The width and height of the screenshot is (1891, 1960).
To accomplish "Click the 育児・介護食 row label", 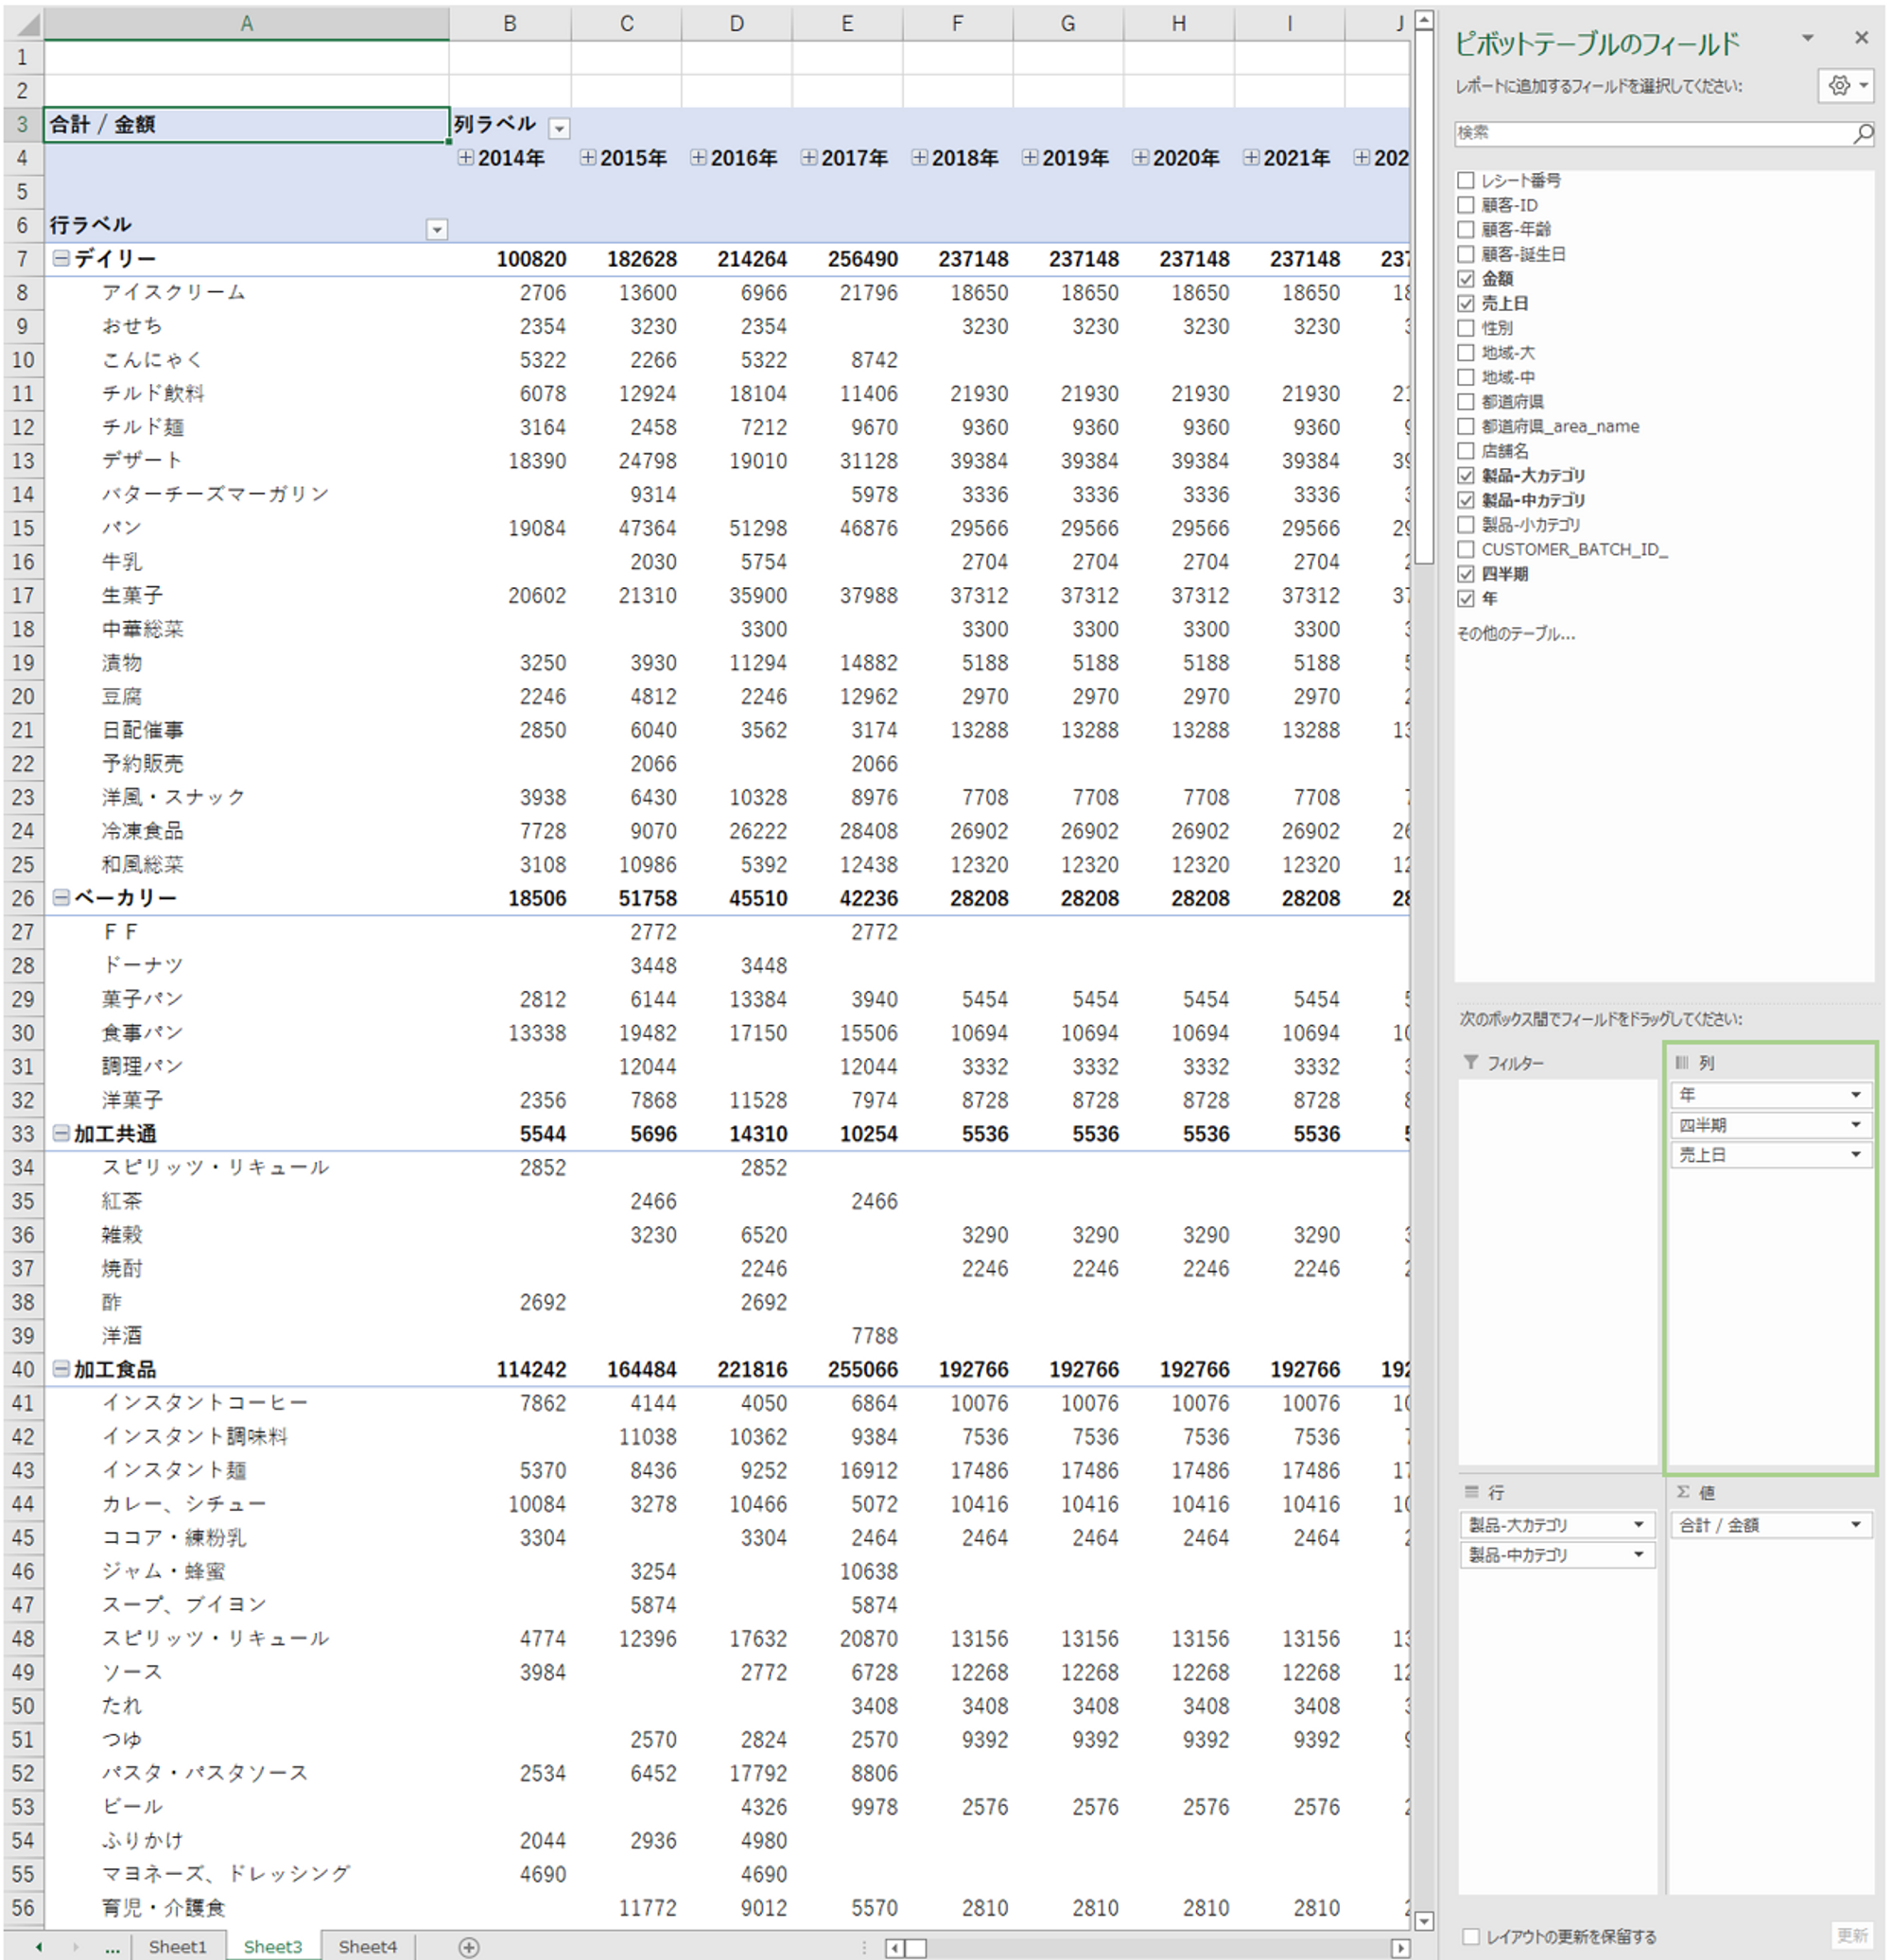I will [x=163, y=1907].
